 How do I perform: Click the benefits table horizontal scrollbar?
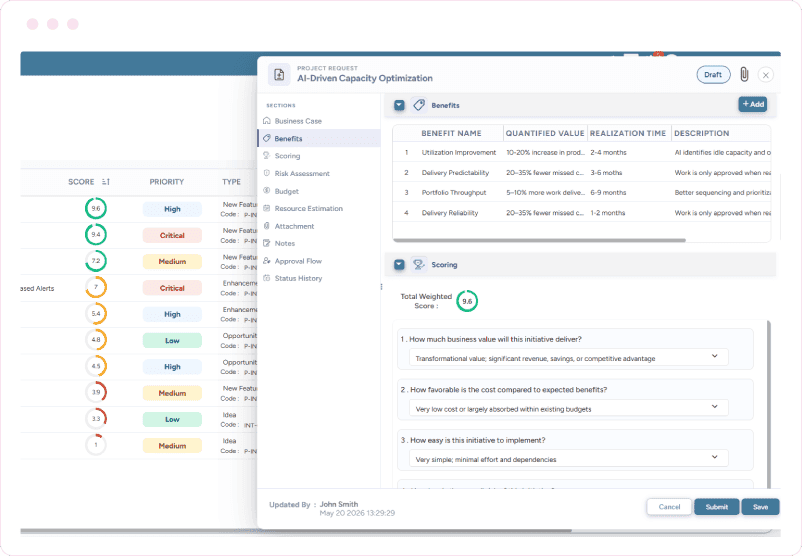pos(539,240)
